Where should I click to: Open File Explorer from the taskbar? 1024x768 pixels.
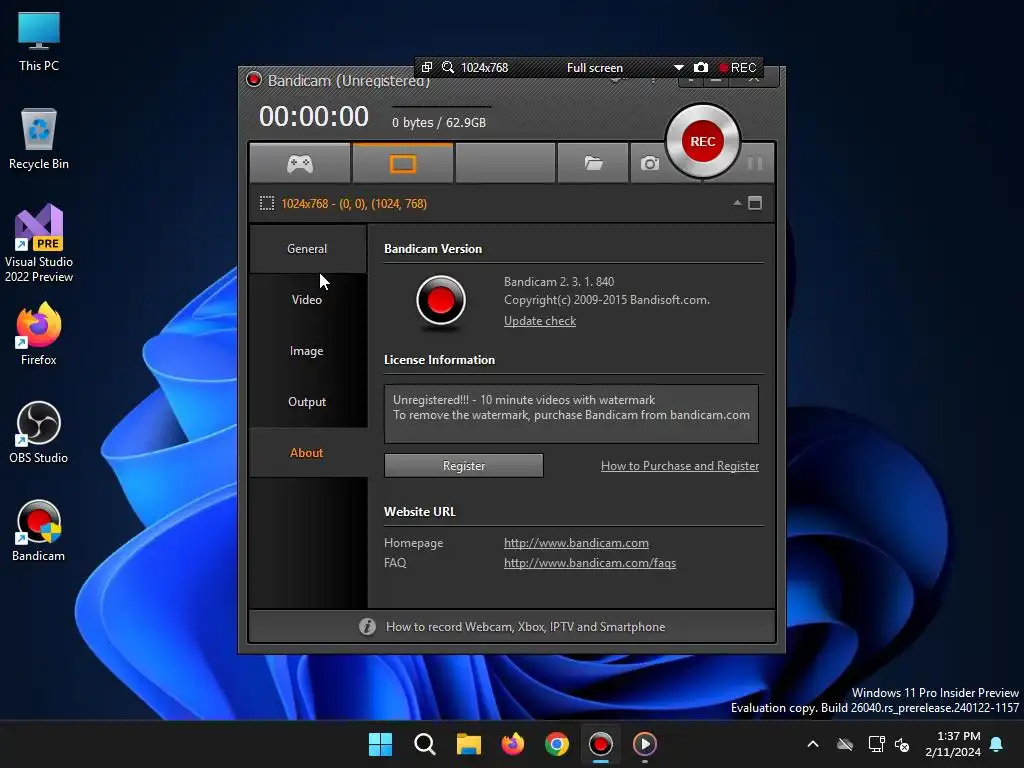point(469,744)
